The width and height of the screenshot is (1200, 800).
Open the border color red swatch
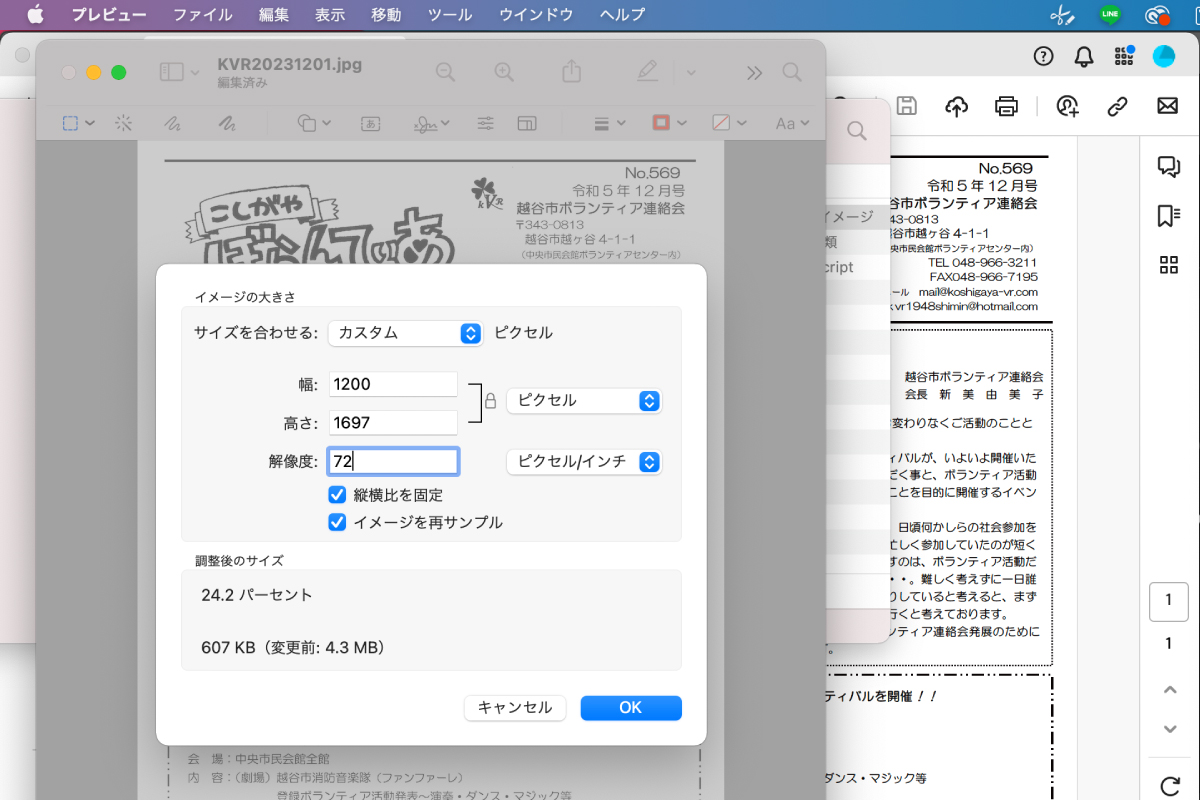(x=669, y=123)
